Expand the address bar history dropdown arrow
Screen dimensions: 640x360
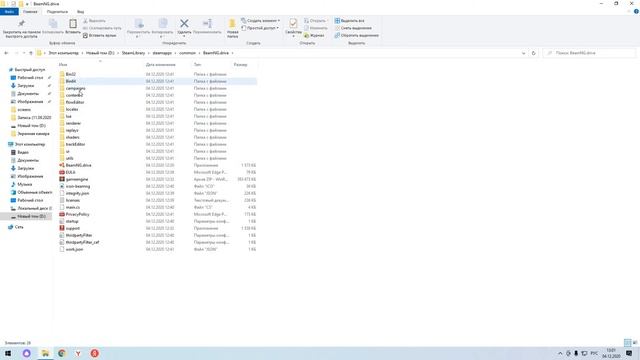[x=524, y=53]
